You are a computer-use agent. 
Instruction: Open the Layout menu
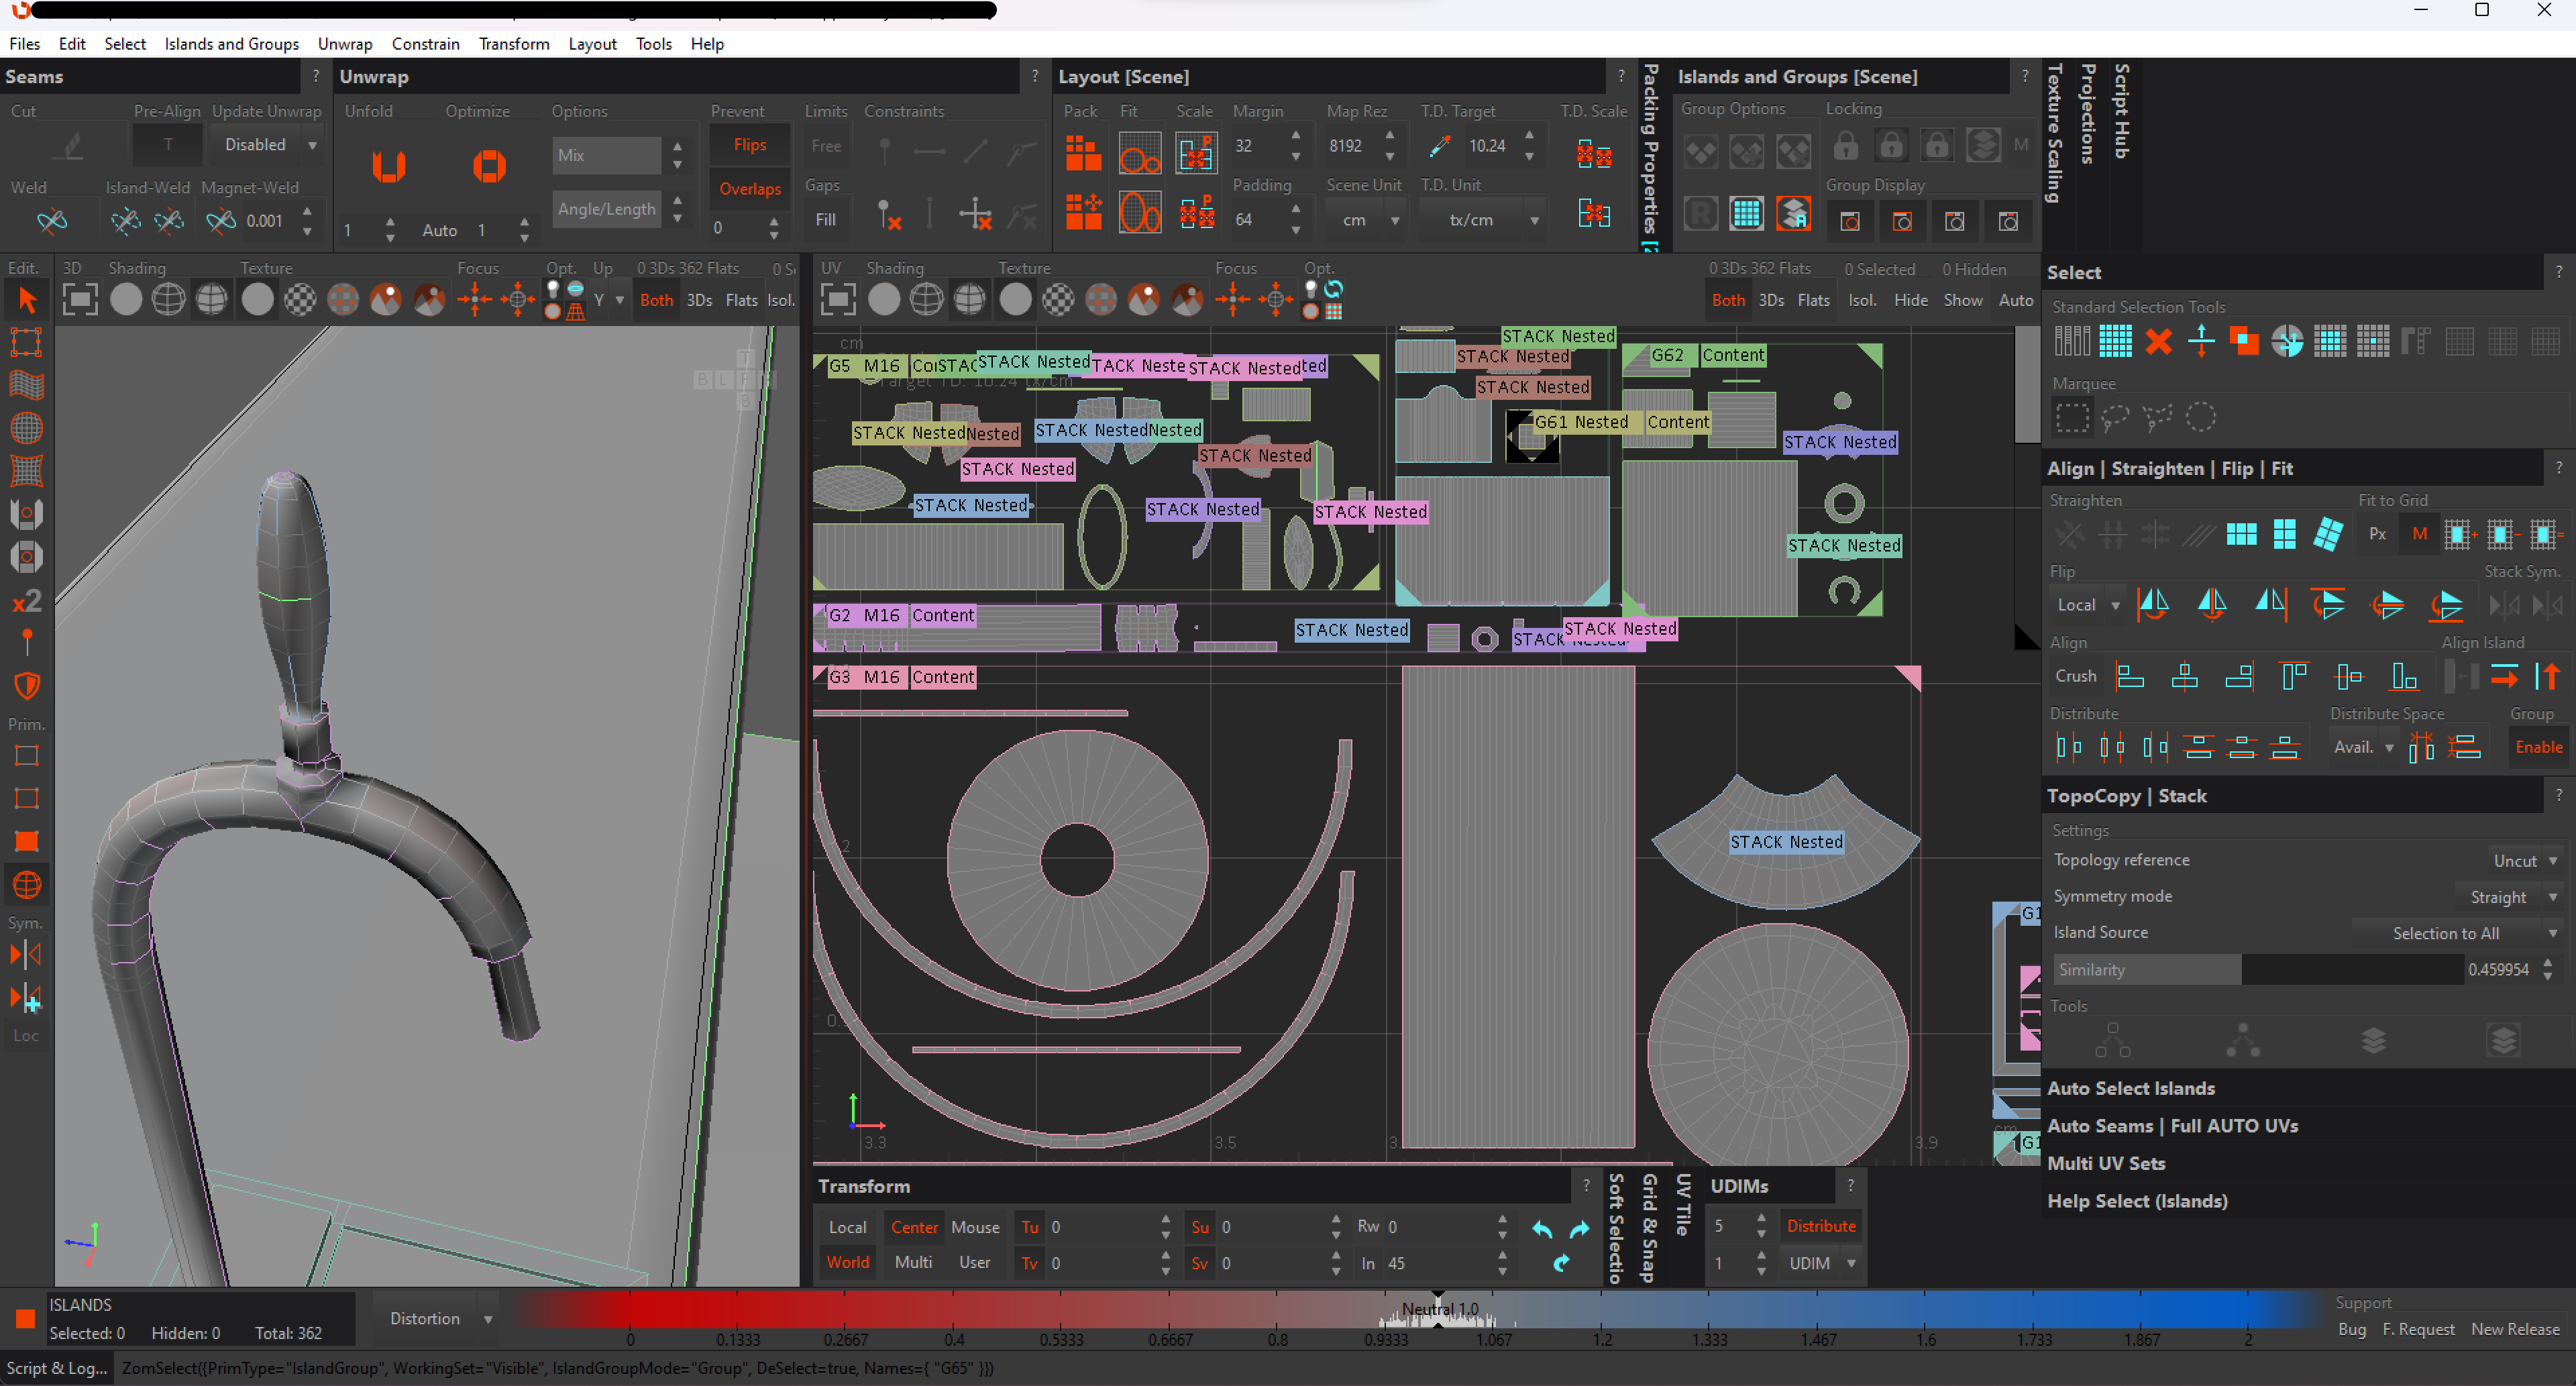(x=592, y=44)
